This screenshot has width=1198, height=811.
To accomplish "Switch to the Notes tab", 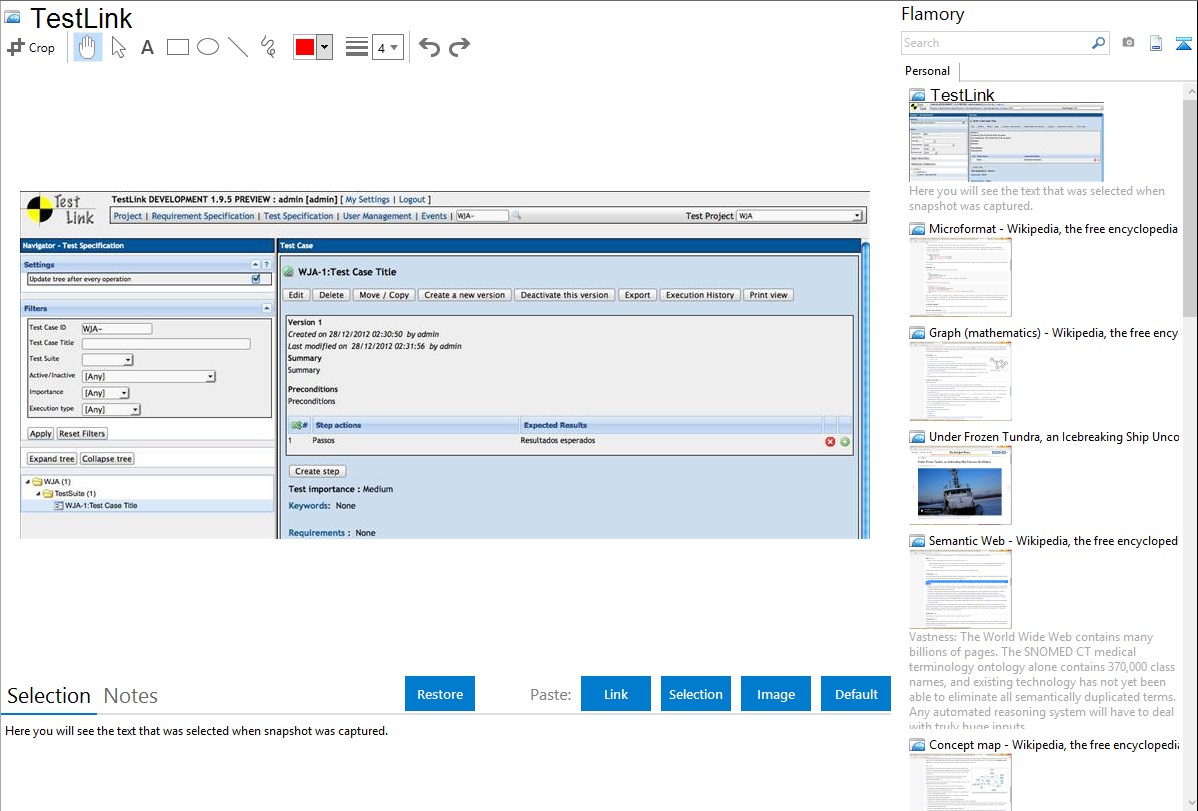I will tap(131, 696).
